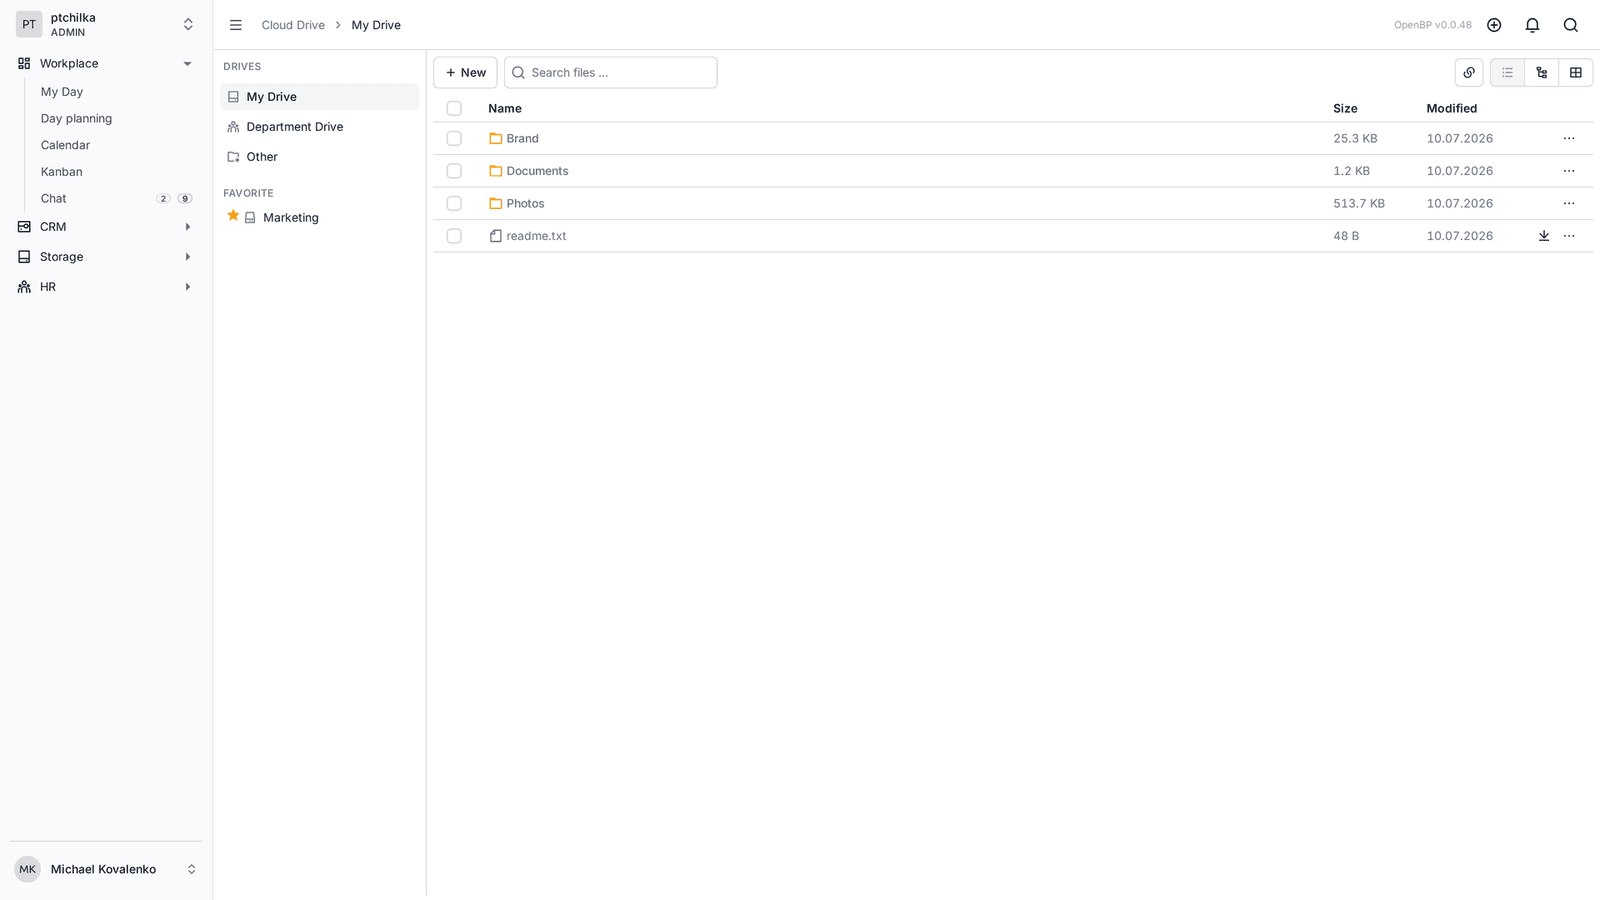
Task: Switch to grid view layout
Action: [1576, 73]
